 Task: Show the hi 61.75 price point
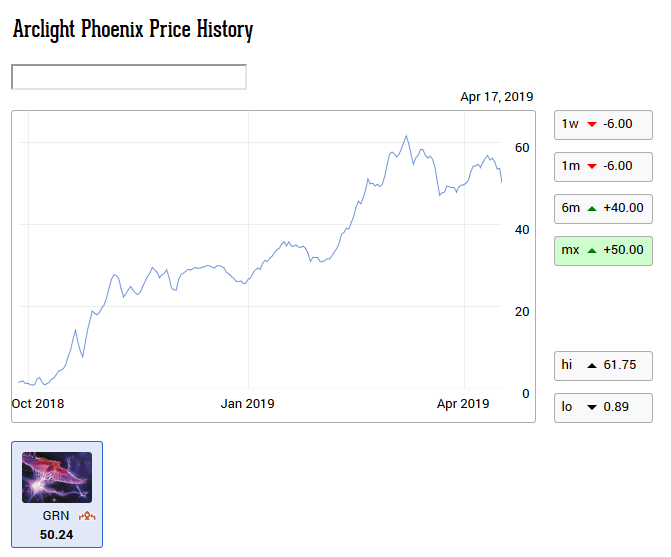[603, 366]
